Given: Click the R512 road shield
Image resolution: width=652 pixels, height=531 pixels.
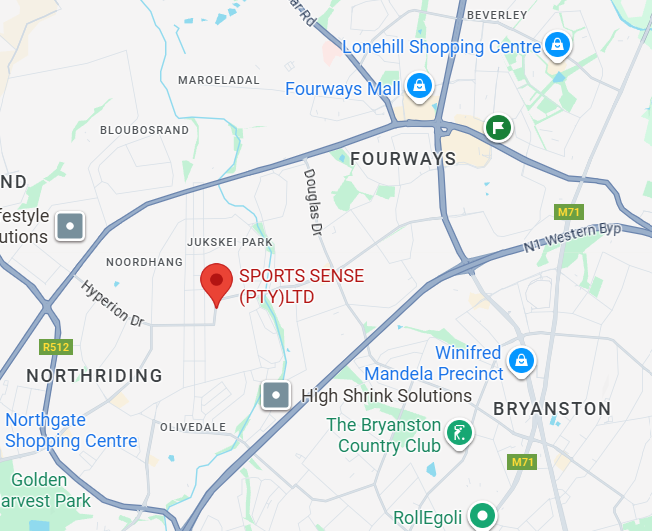Looking at the screenshot, I should coord(56,347).
